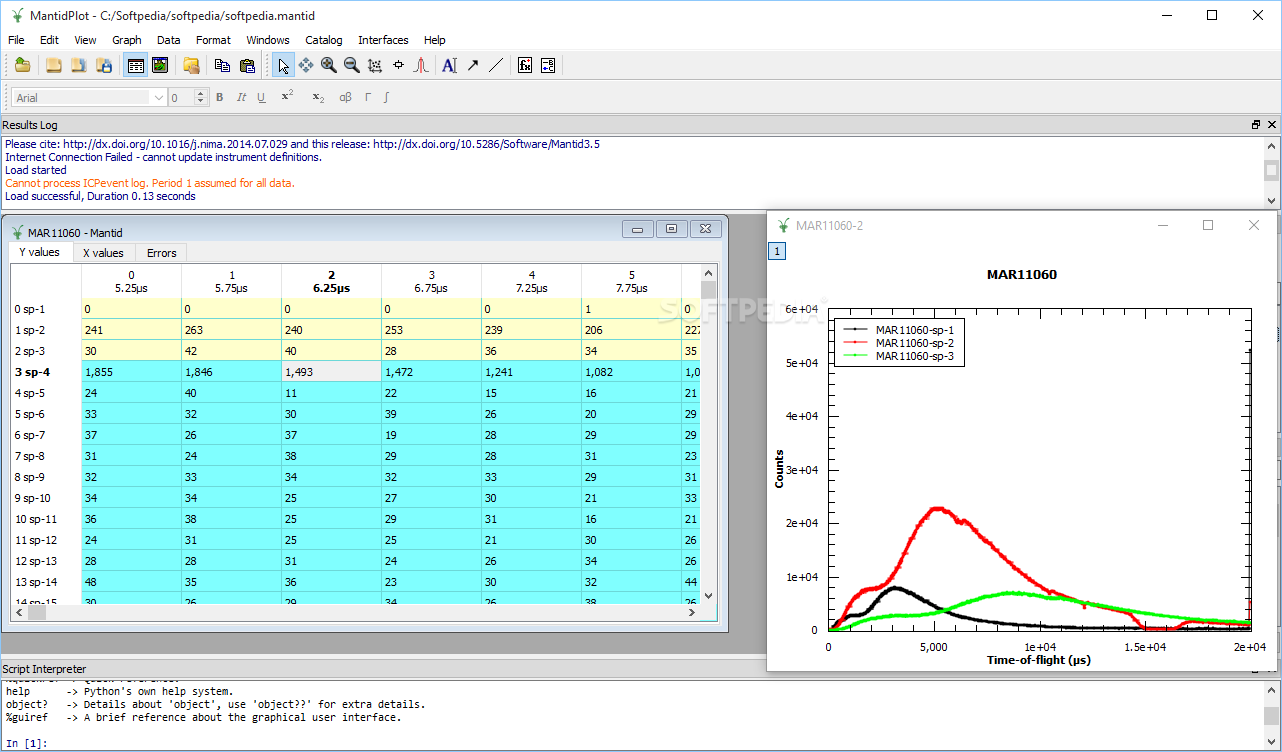Click the MAR11060 graph title
This screenshot has height=752, width=1282.
[1021, 275]
